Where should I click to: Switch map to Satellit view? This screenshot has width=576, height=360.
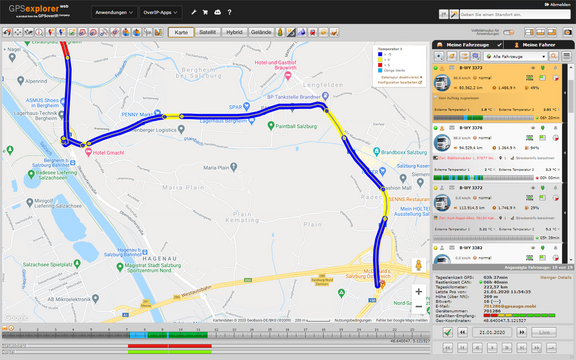(208, 32)
